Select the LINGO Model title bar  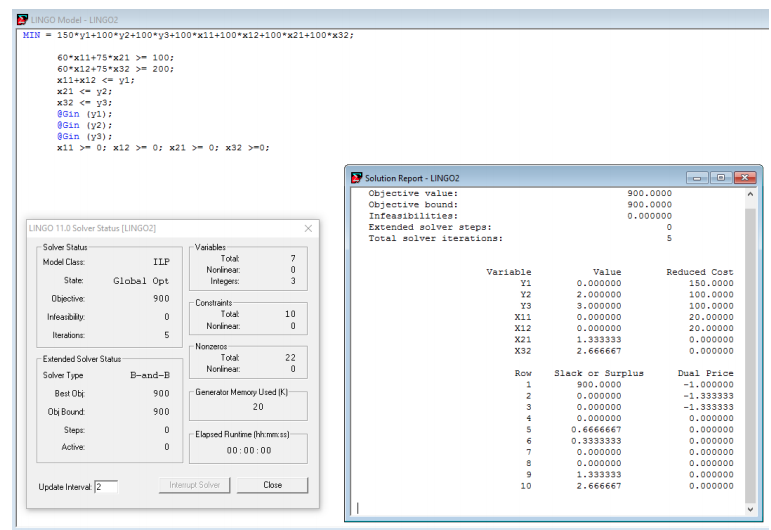tap(300, 20)
